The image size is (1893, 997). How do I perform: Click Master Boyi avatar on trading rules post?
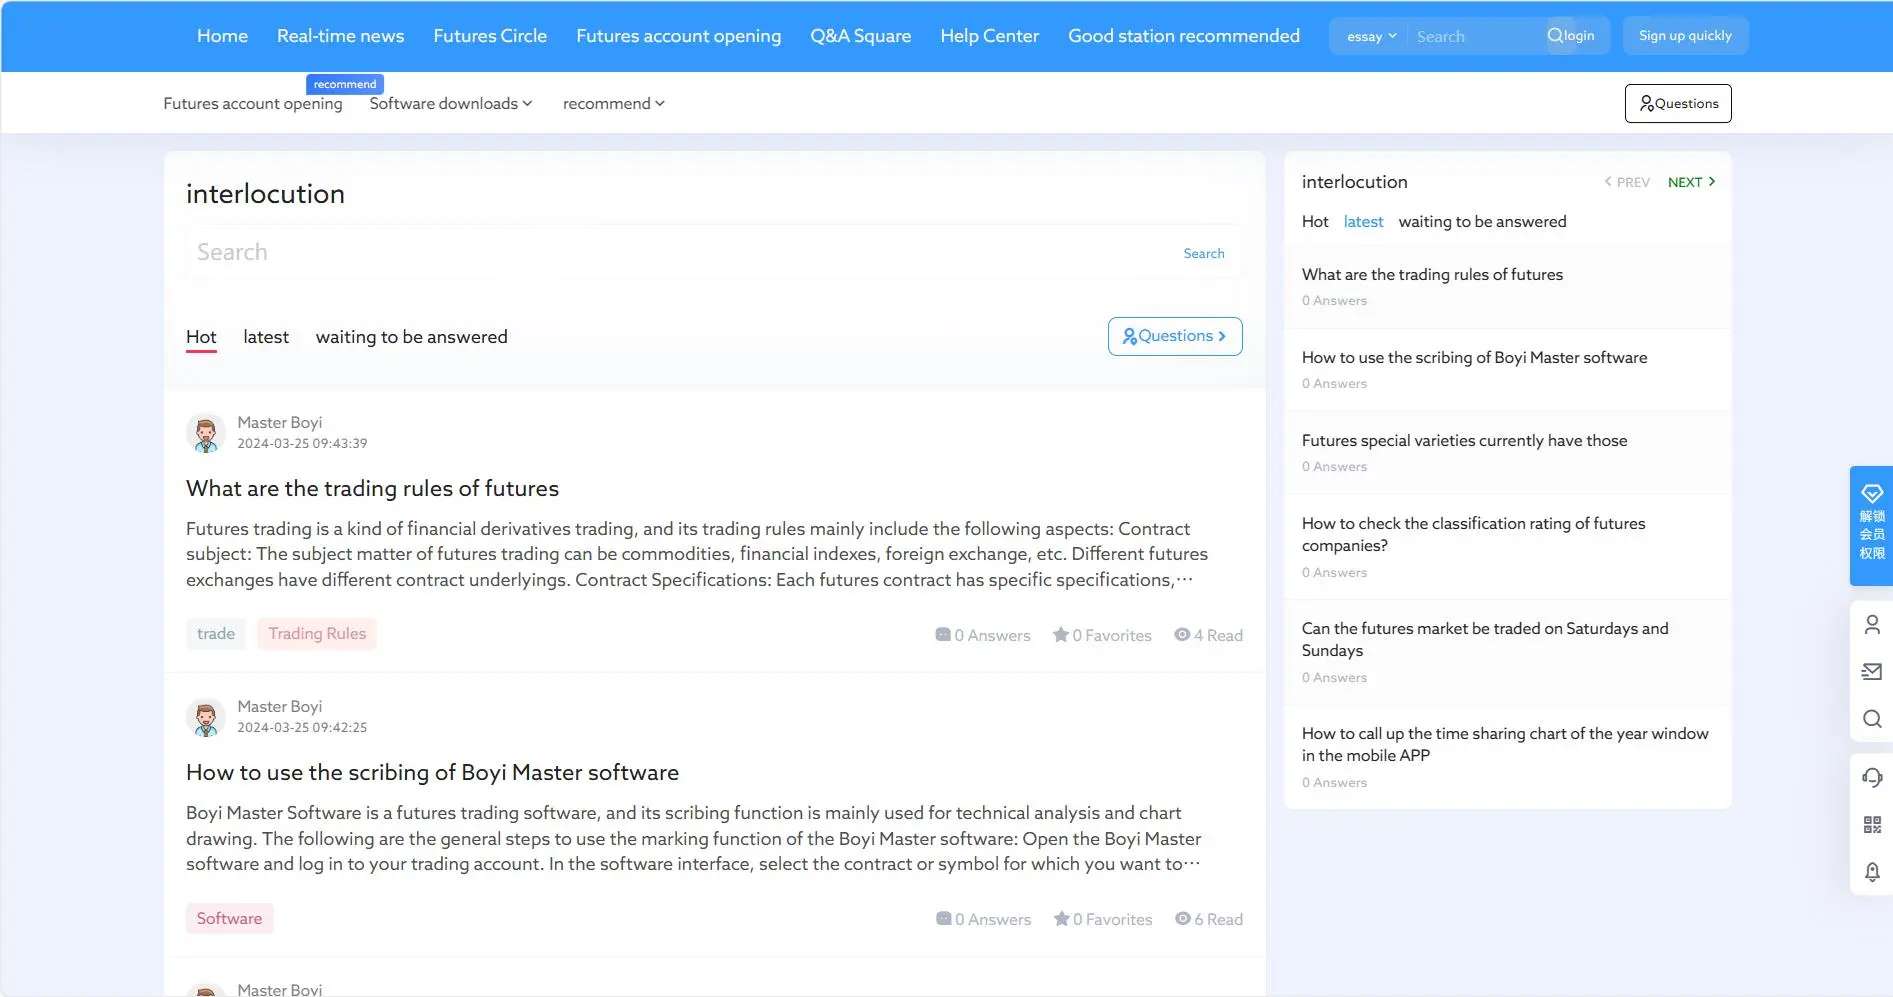[x=206, y=433]
